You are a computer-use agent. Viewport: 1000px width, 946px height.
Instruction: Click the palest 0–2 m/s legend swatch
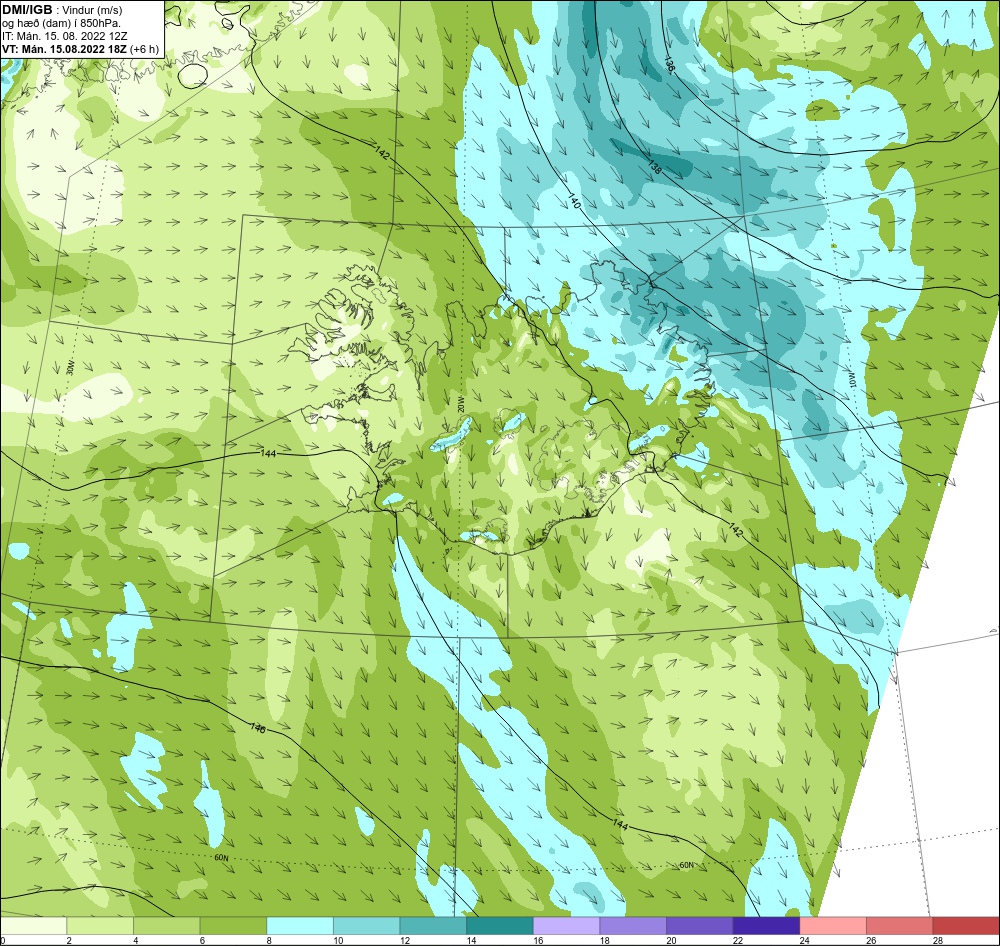pyautogui.click(x=33, y=926)
